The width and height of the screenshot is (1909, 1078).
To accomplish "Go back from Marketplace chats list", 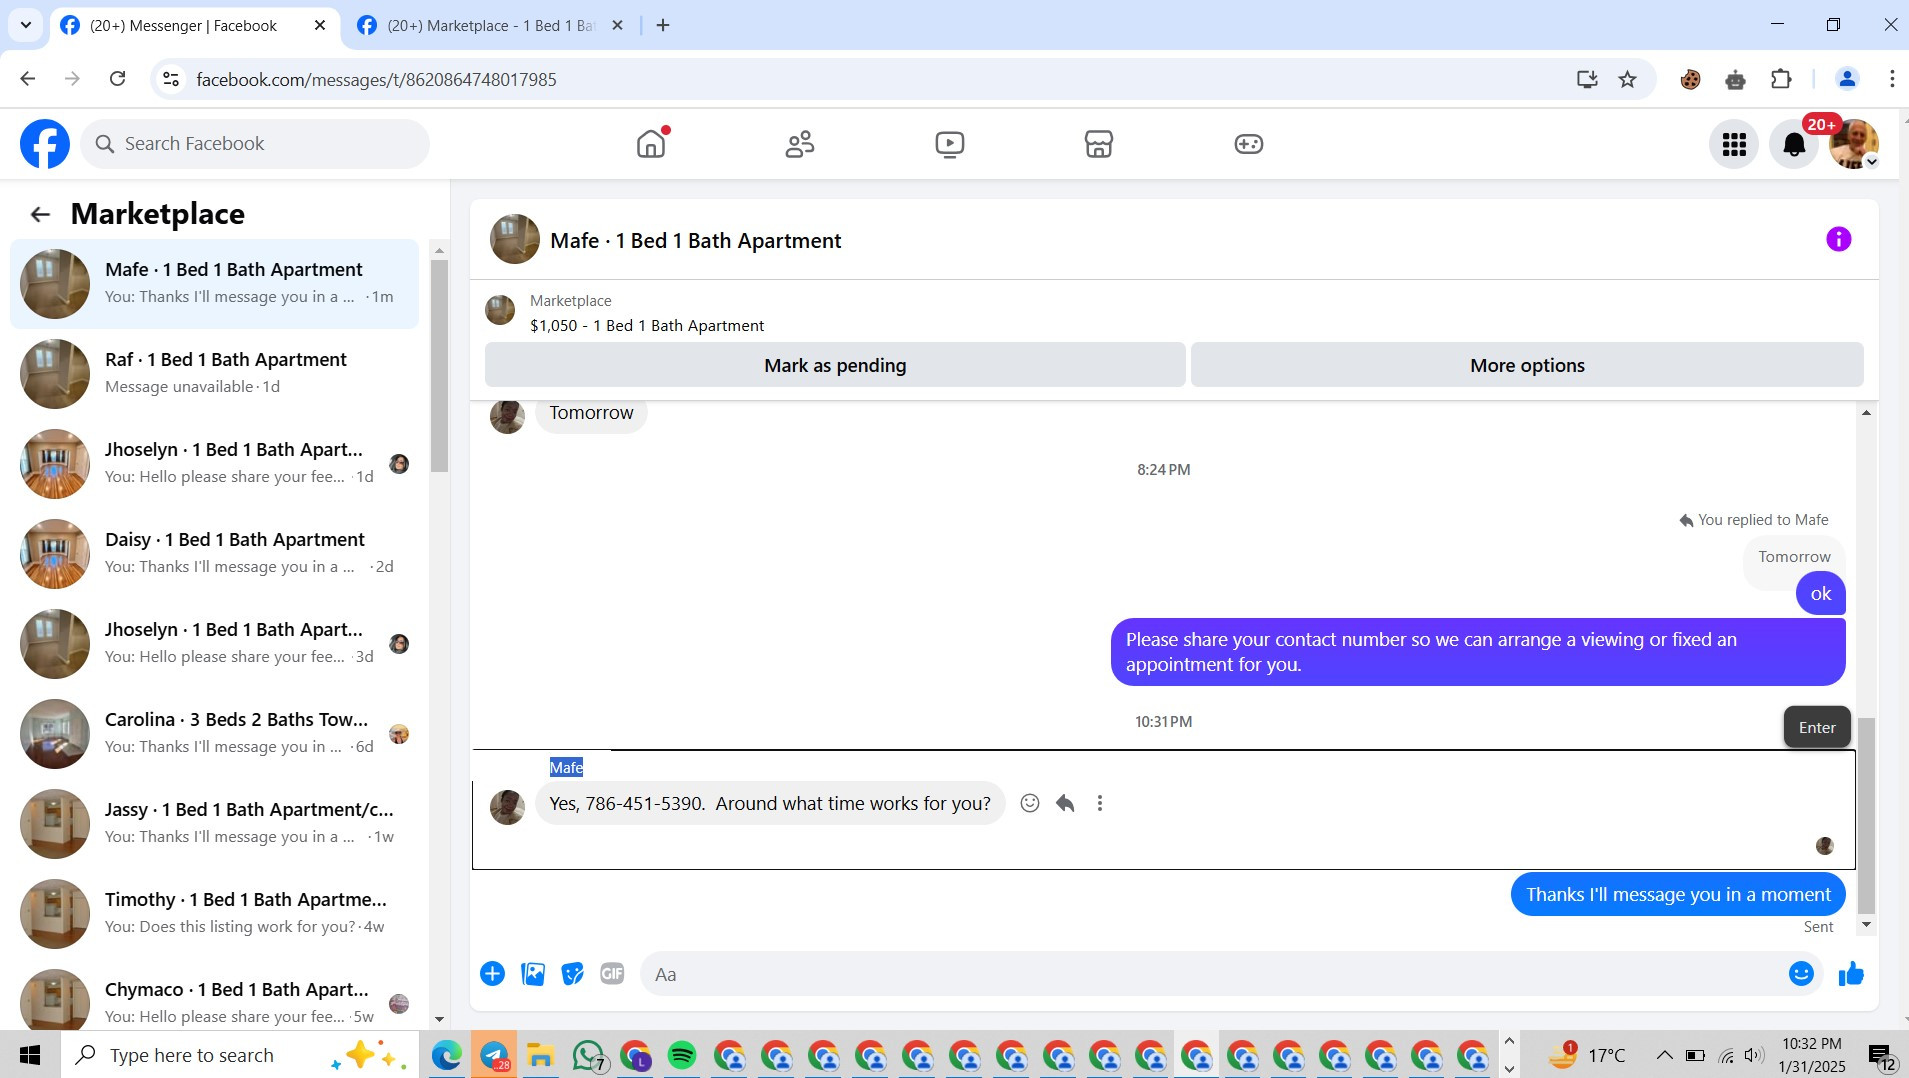I will (40, 214).
